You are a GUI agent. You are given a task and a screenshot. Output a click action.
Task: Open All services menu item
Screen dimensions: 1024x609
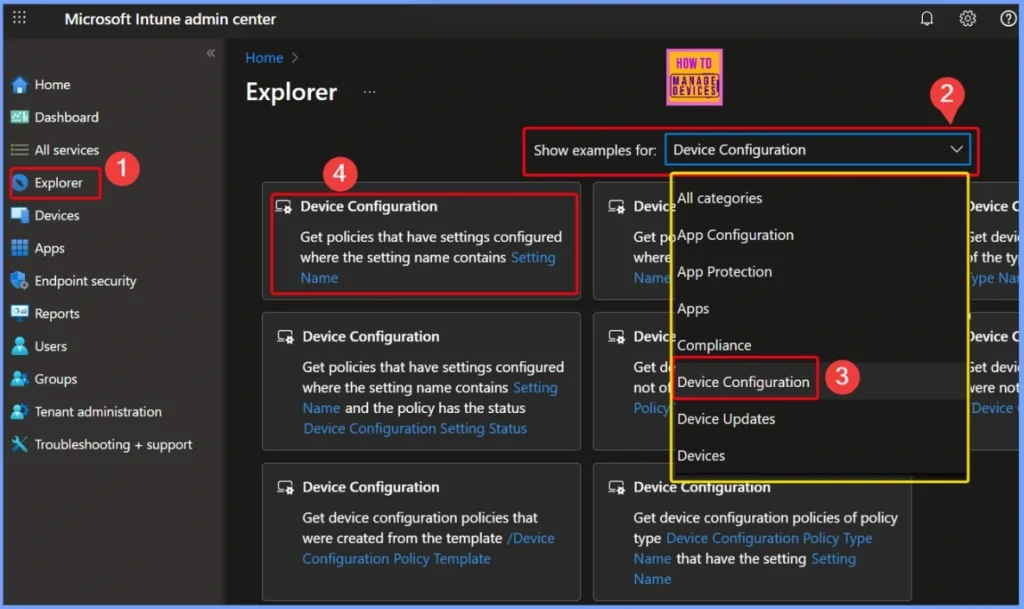(x=67, y=150)
